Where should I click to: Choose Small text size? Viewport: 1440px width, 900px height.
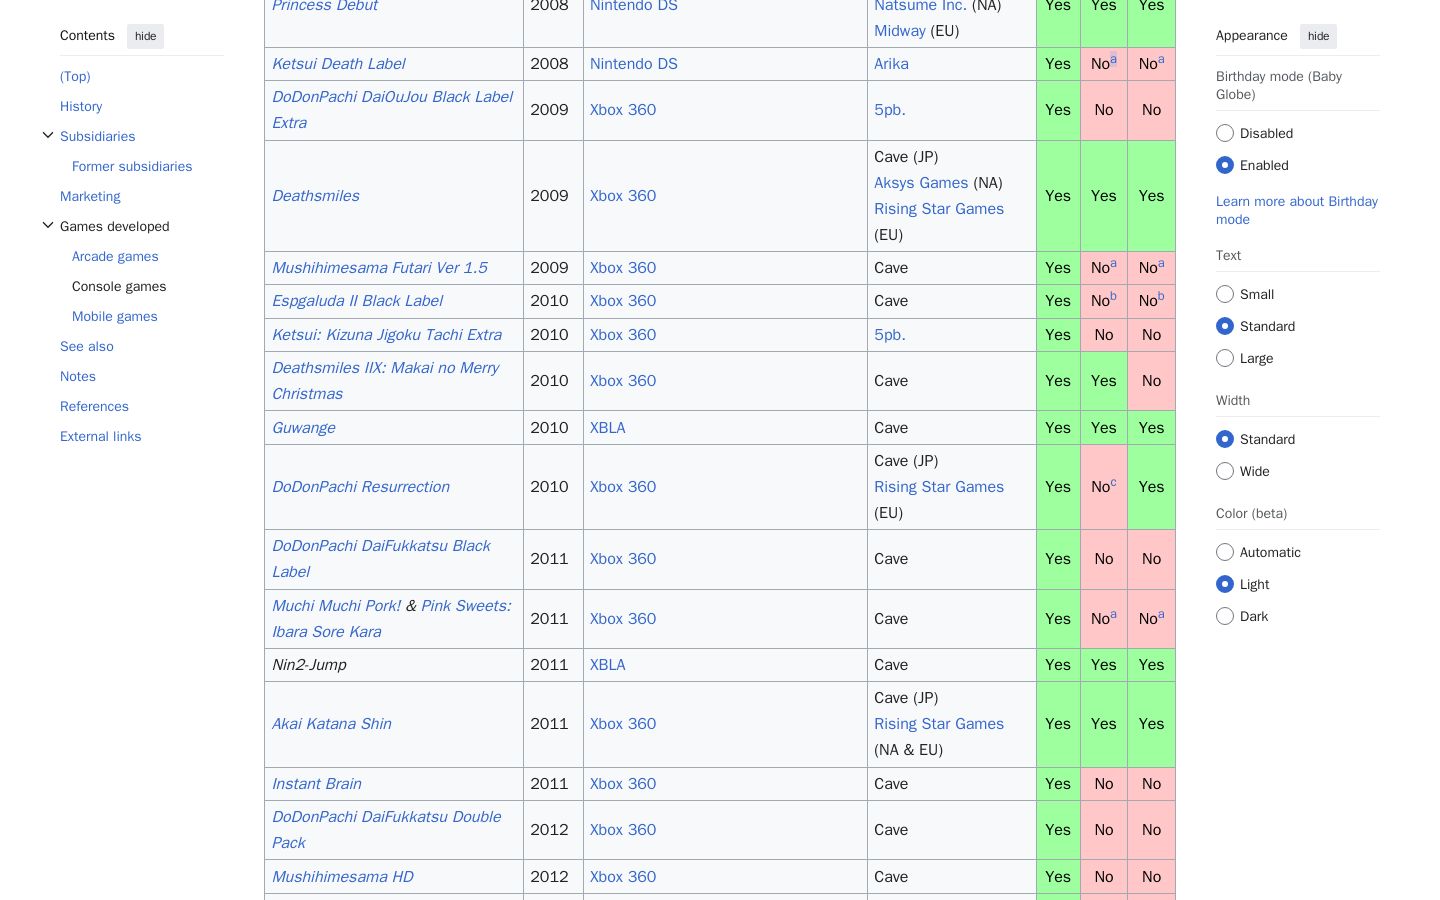click(1225, 294)
